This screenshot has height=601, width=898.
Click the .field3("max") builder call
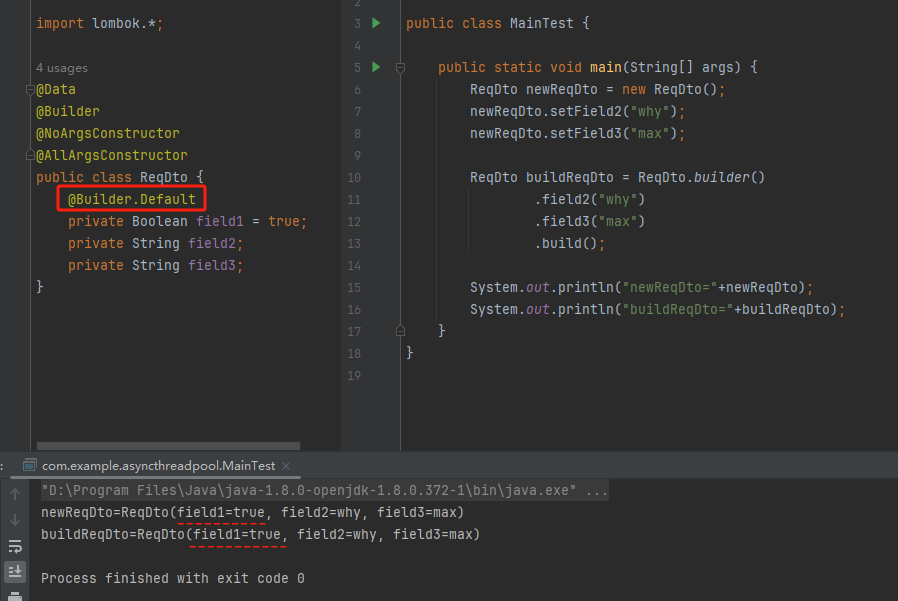pos(590,221)
